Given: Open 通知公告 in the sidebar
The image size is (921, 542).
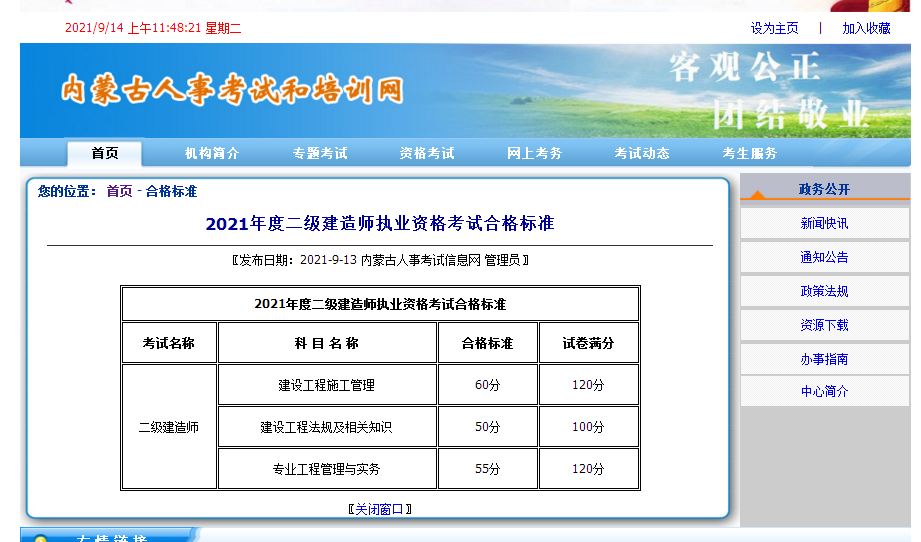Looking at the screenshot, I should pos(824,257).
